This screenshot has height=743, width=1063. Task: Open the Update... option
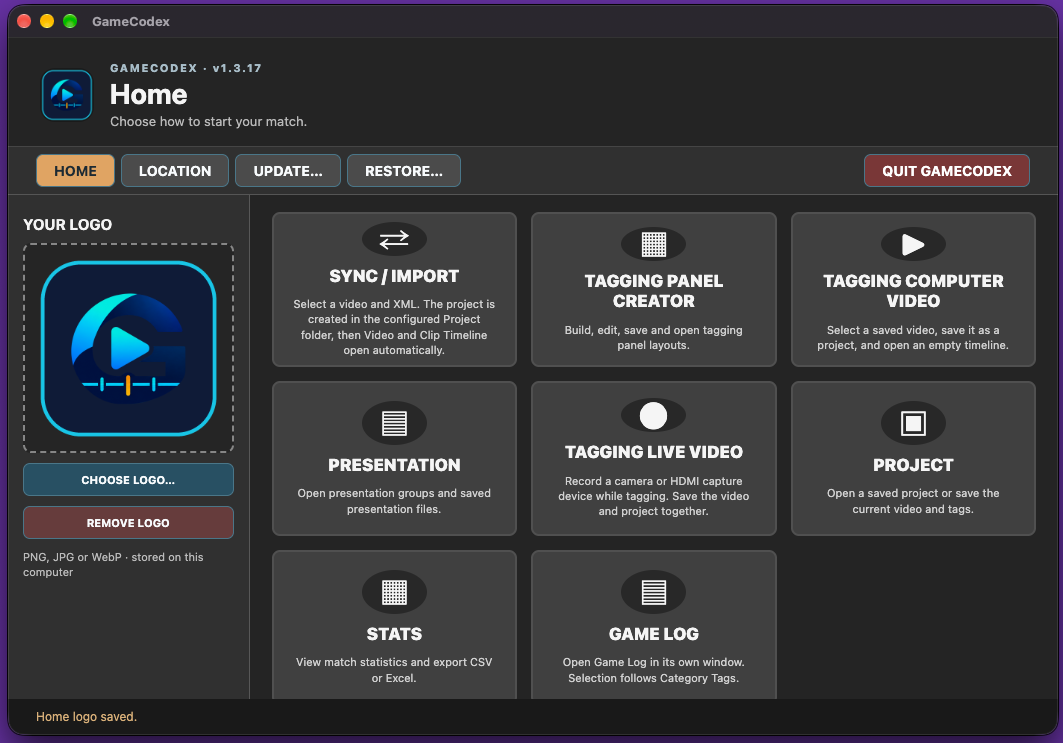[x=288, y=171]
